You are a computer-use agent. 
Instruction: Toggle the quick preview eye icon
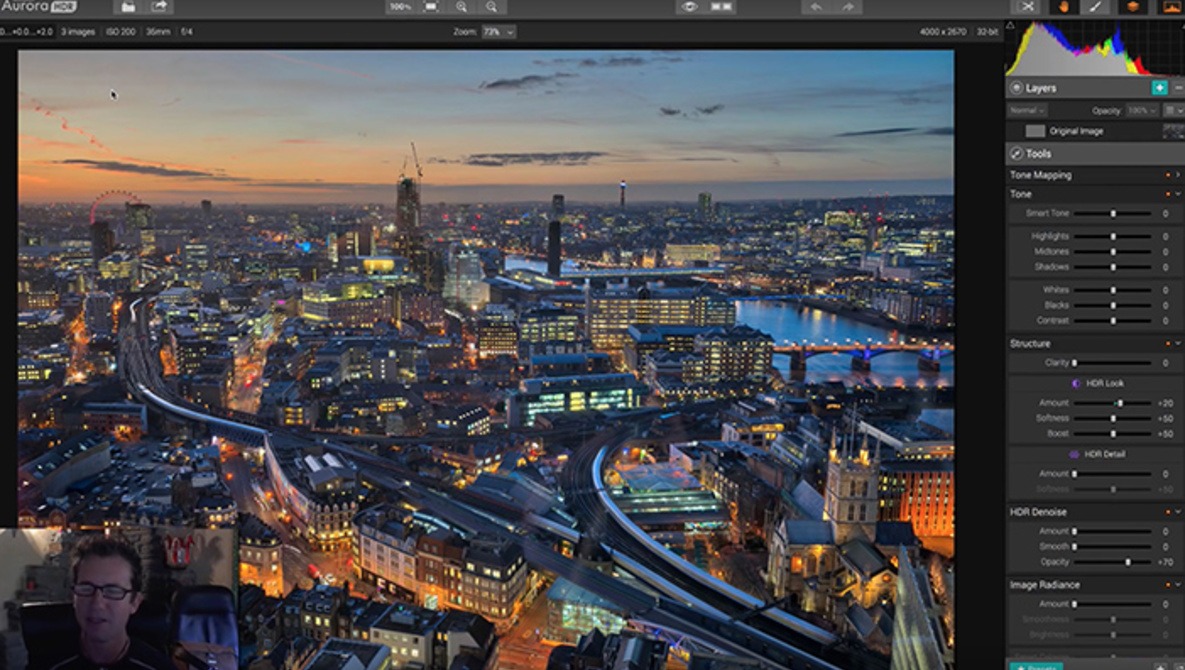689,7
